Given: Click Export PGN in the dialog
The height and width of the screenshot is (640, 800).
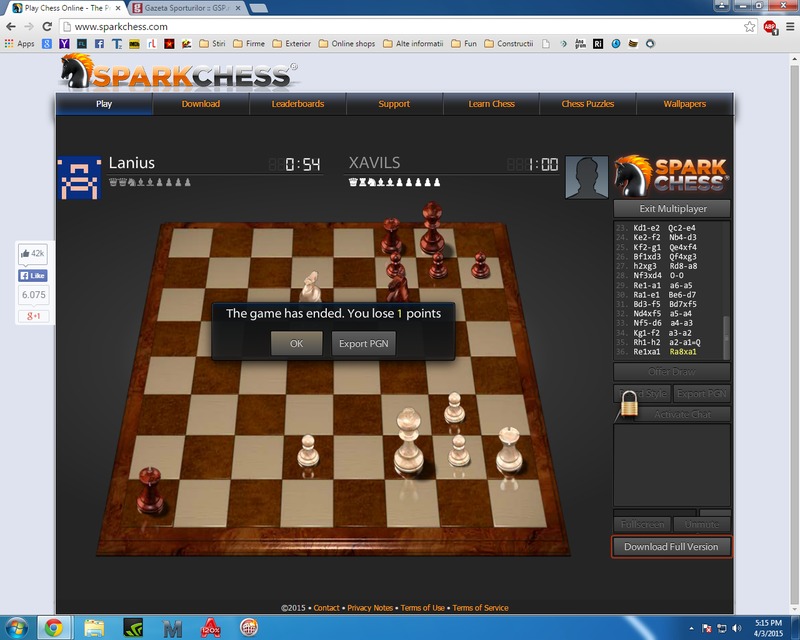Looking at the screenshot, I should pos(363,343).
